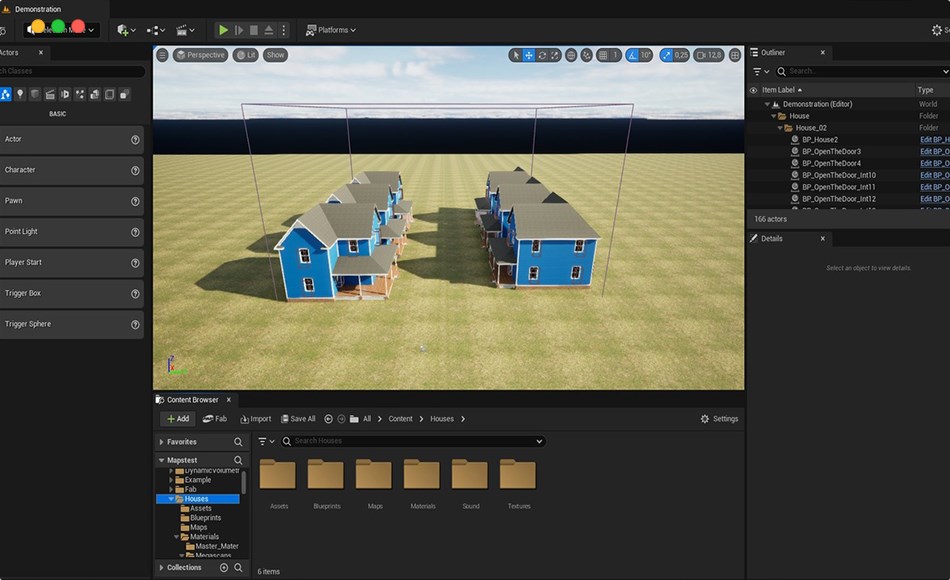Open the Lights category in Place Actors

point(19,94)
